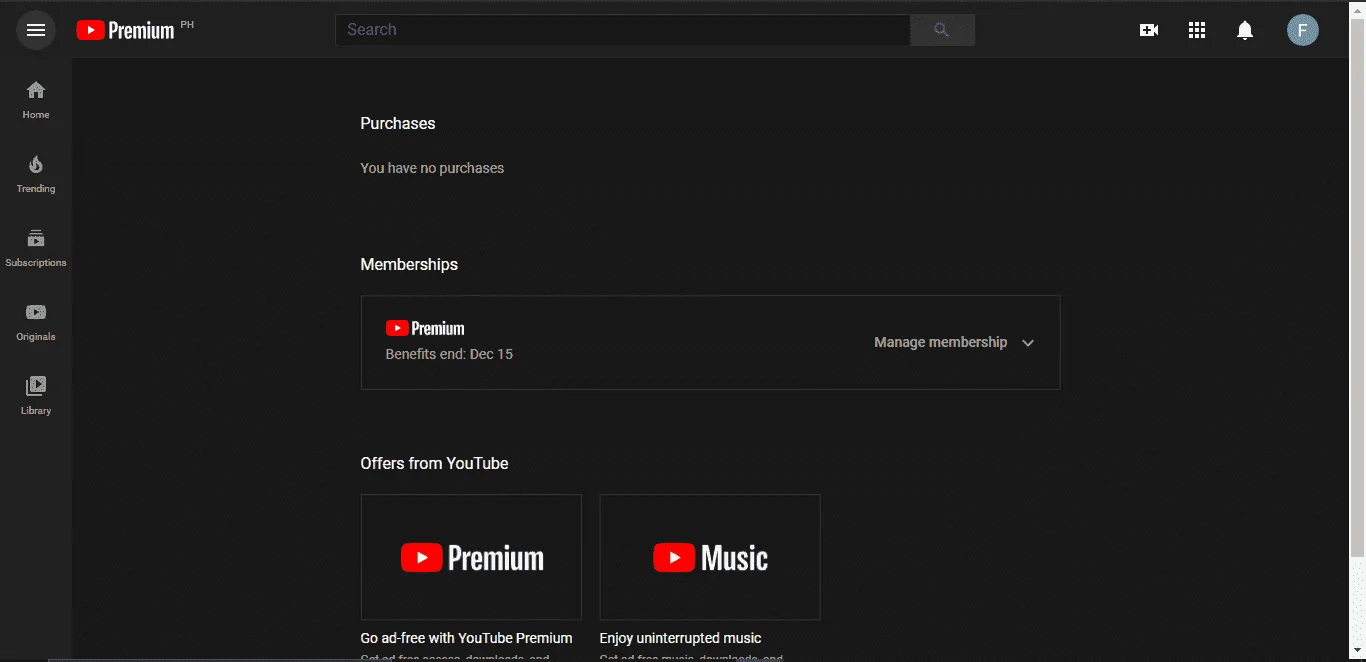The image size is (1366, 662).
Task: Click 'Enjoy uninterrupted music' title
Action: [680, 638]
